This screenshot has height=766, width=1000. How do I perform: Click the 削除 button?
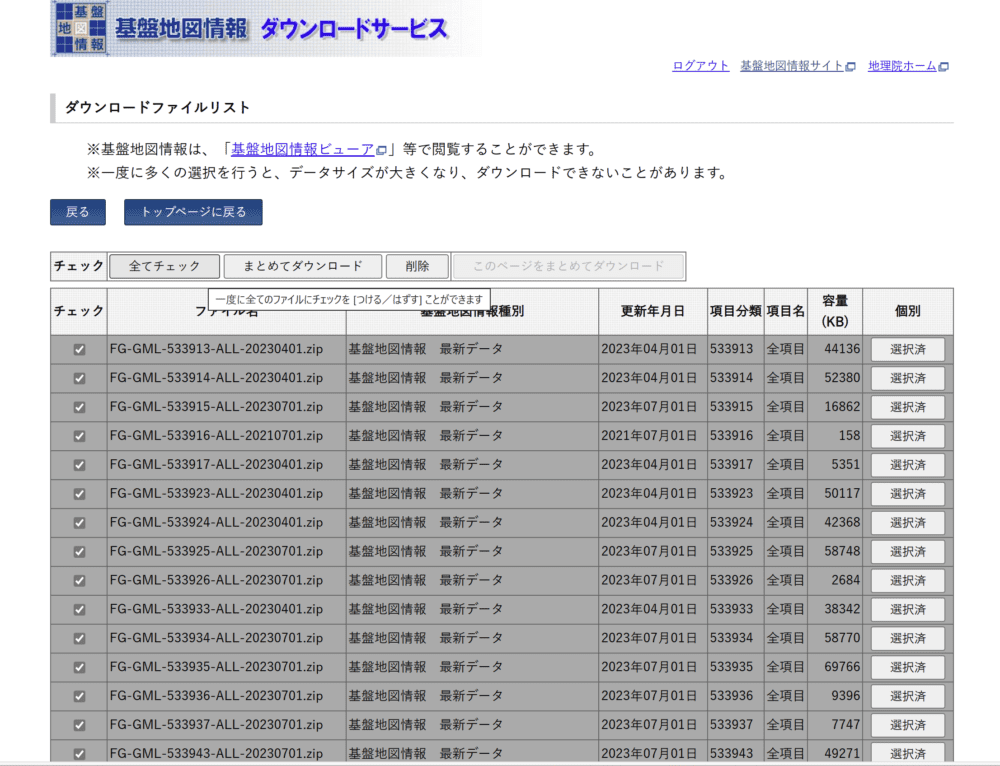tap(417, 266)
